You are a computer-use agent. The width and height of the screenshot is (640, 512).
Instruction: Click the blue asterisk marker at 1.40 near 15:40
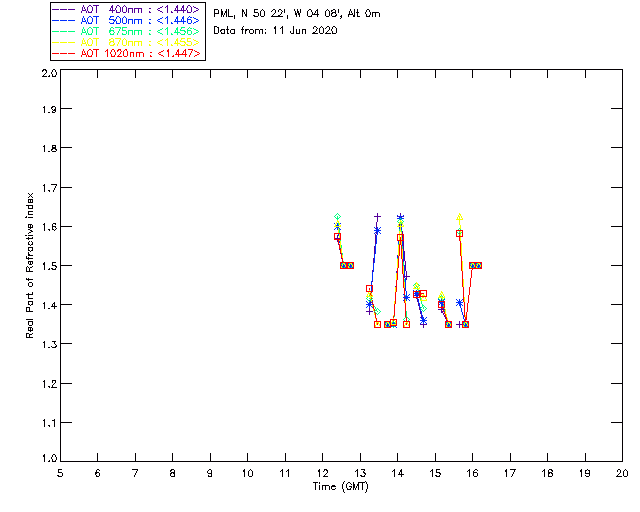[460, 303]
